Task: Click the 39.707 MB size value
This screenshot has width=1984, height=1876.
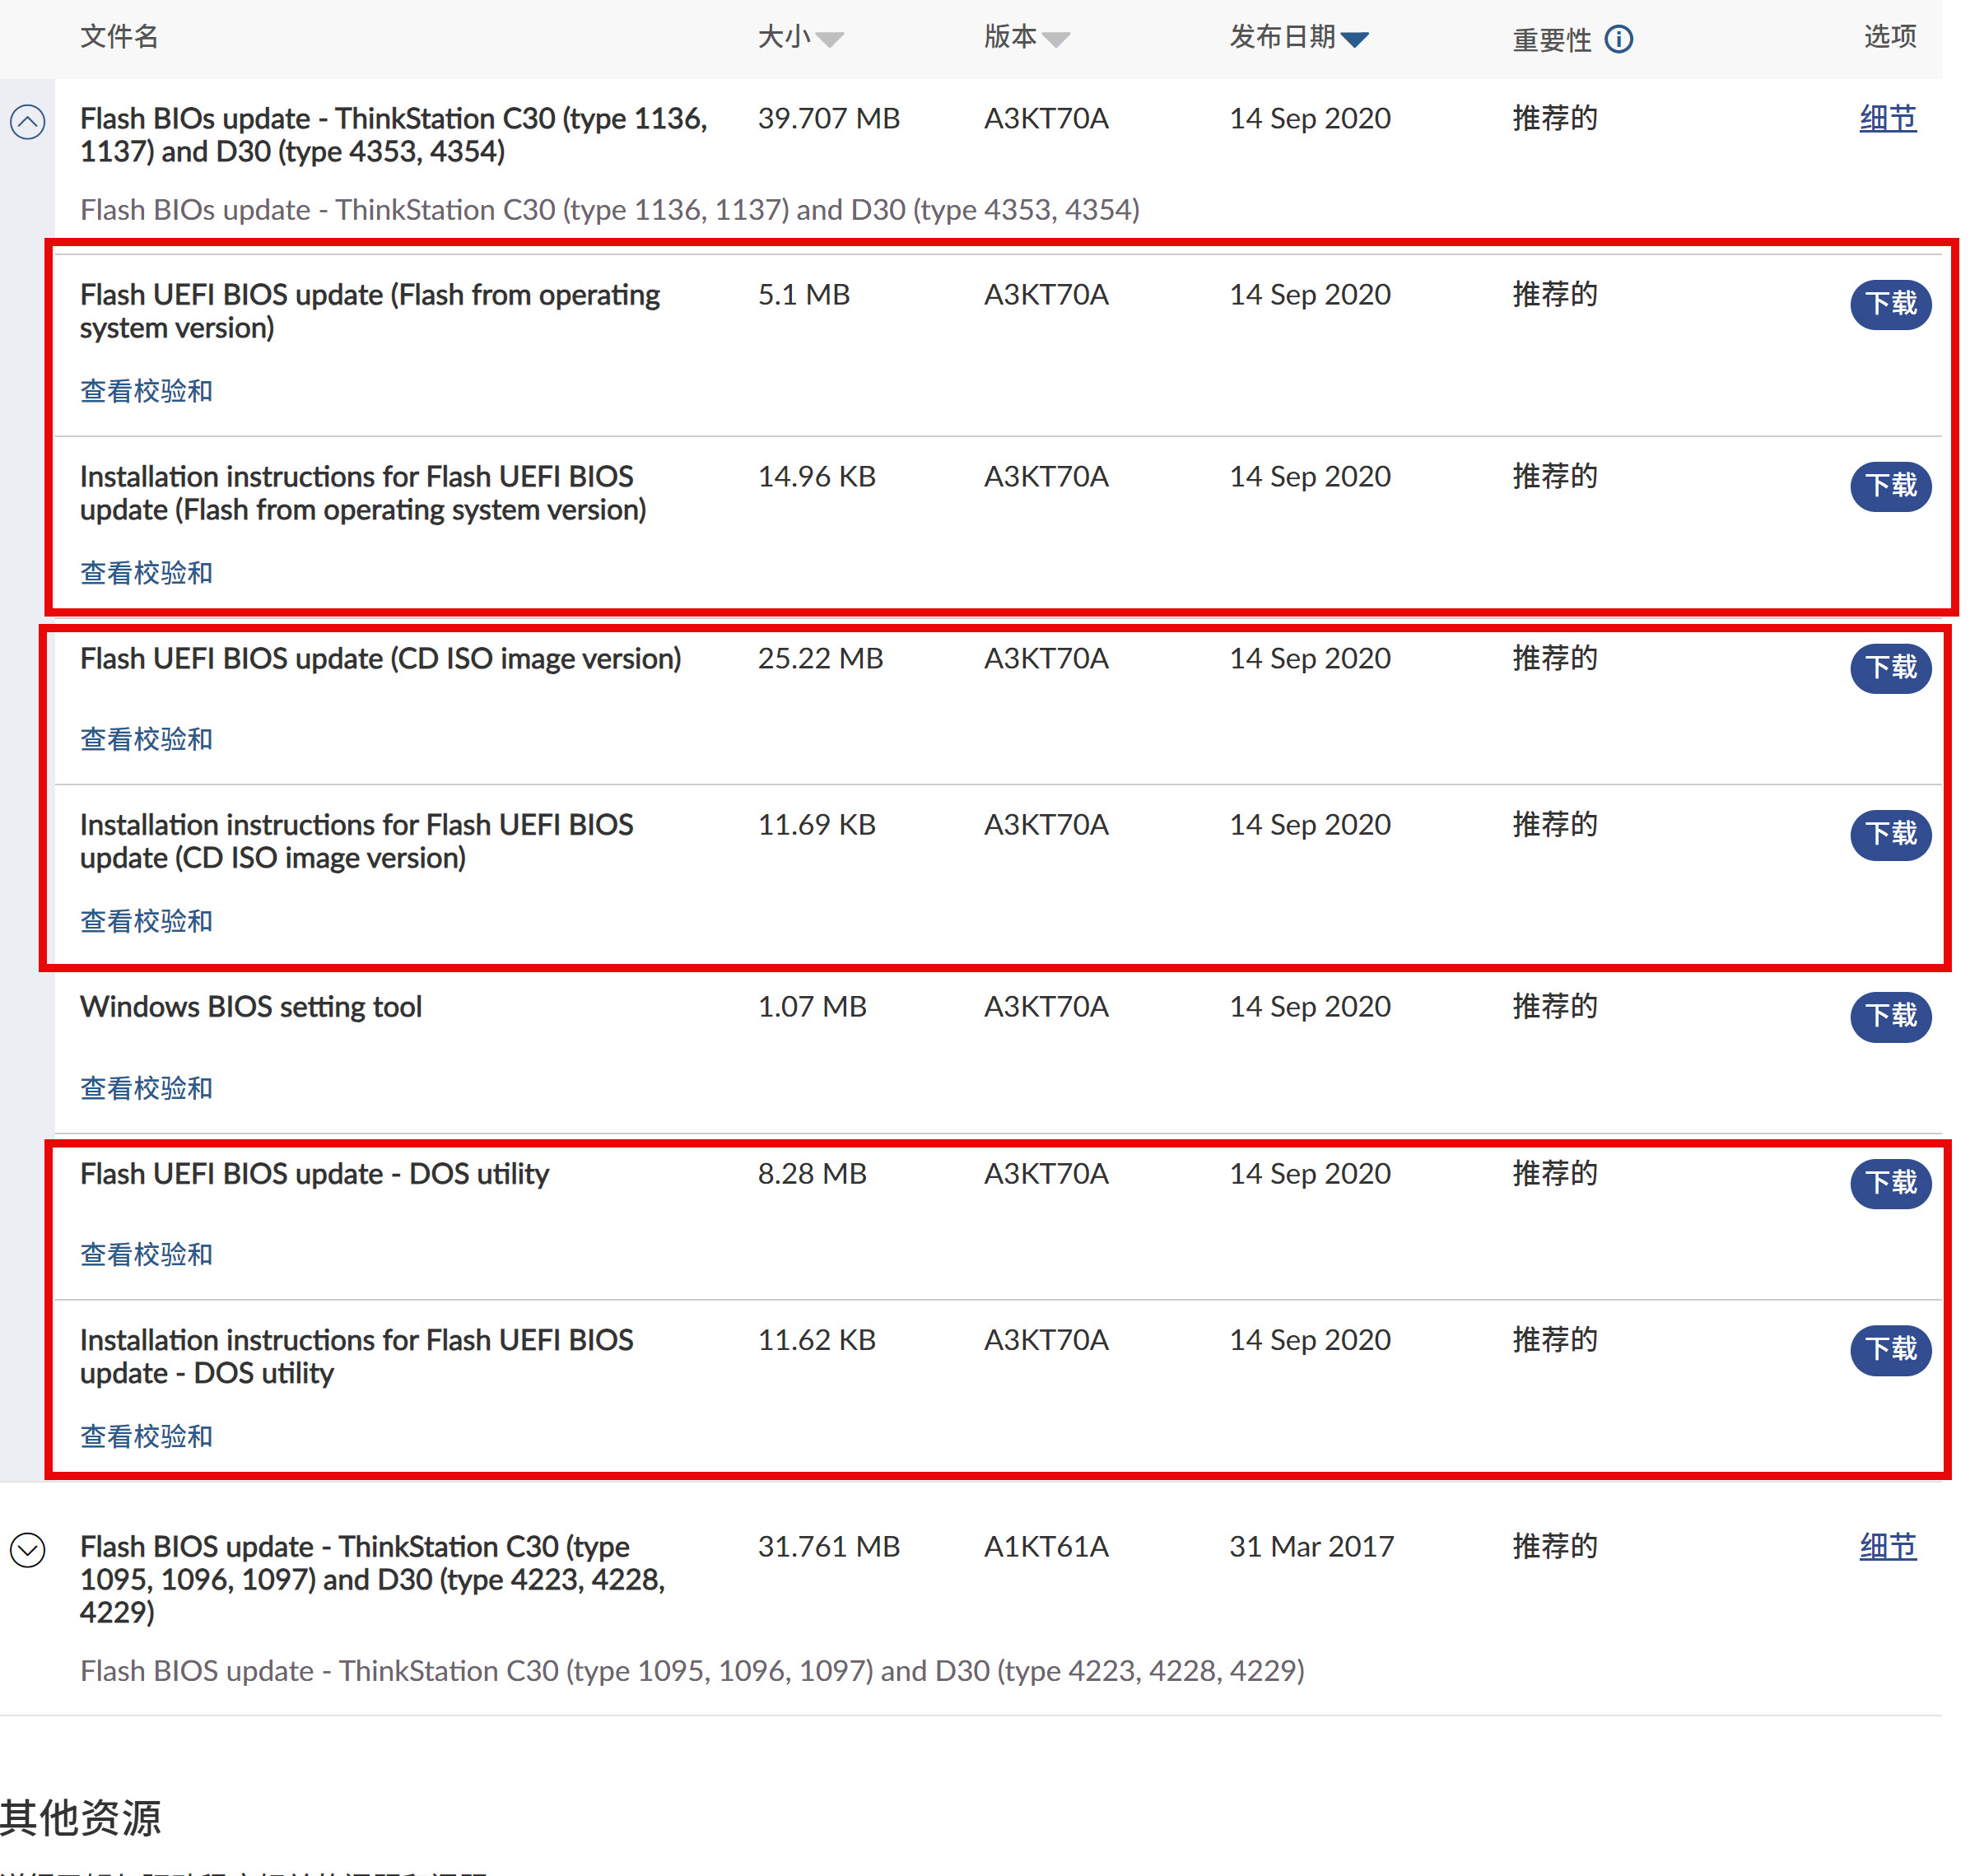Action: pos(828,118)
